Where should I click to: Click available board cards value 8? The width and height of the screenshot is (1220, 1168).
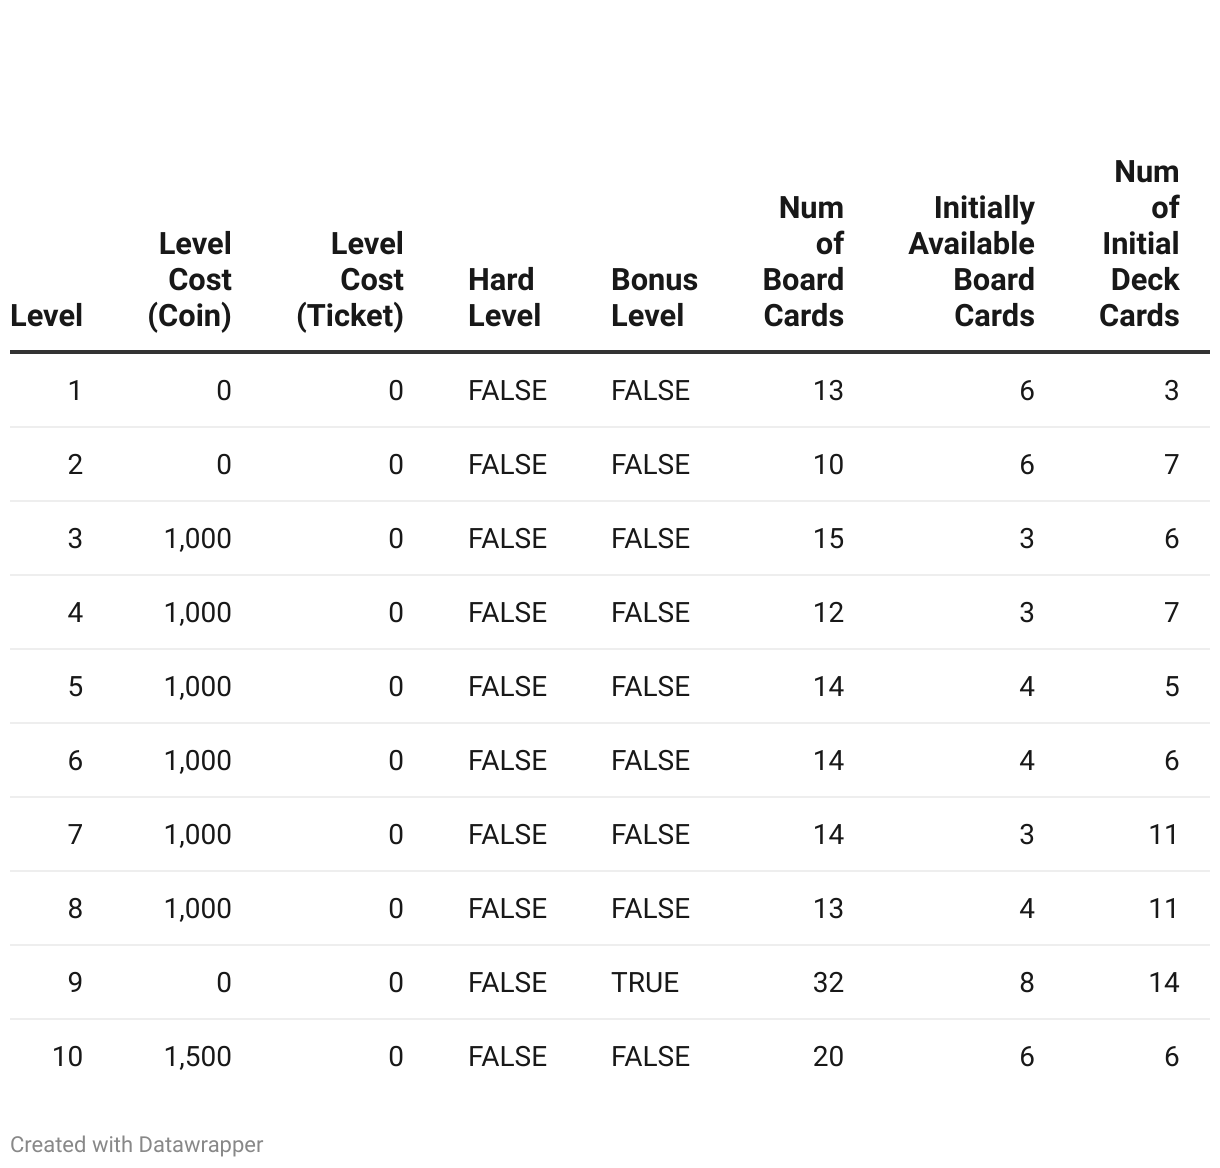(1026, 982)
